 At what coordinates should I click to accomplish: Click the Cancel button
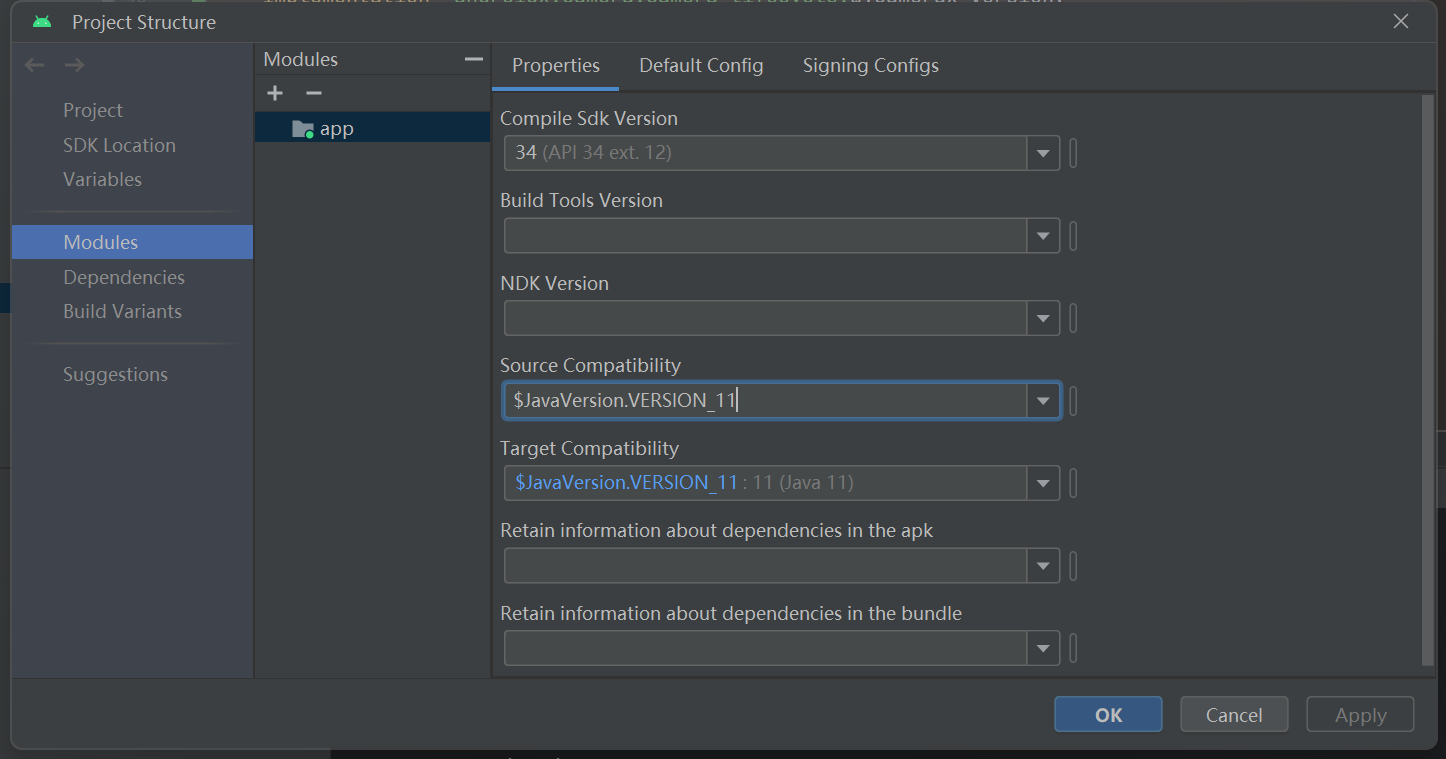point(1233,715)
